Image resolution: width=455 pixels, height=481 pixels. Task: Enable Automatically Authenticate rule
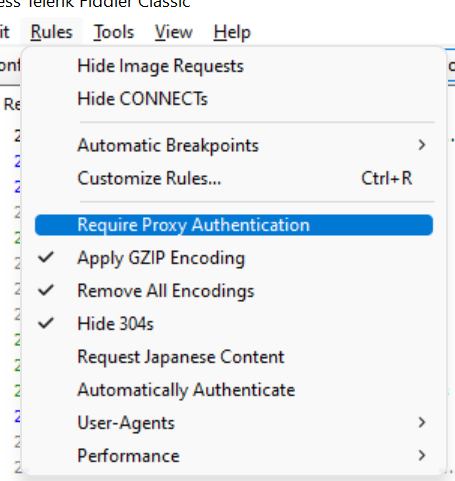click(234, 390)
